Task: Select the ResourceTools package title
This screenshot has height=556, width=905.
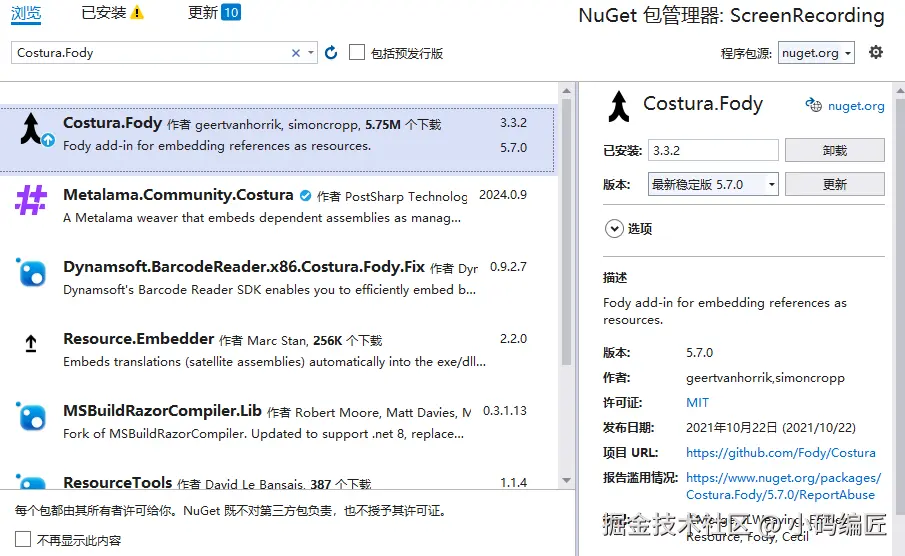Action: (x=118, y=483)
